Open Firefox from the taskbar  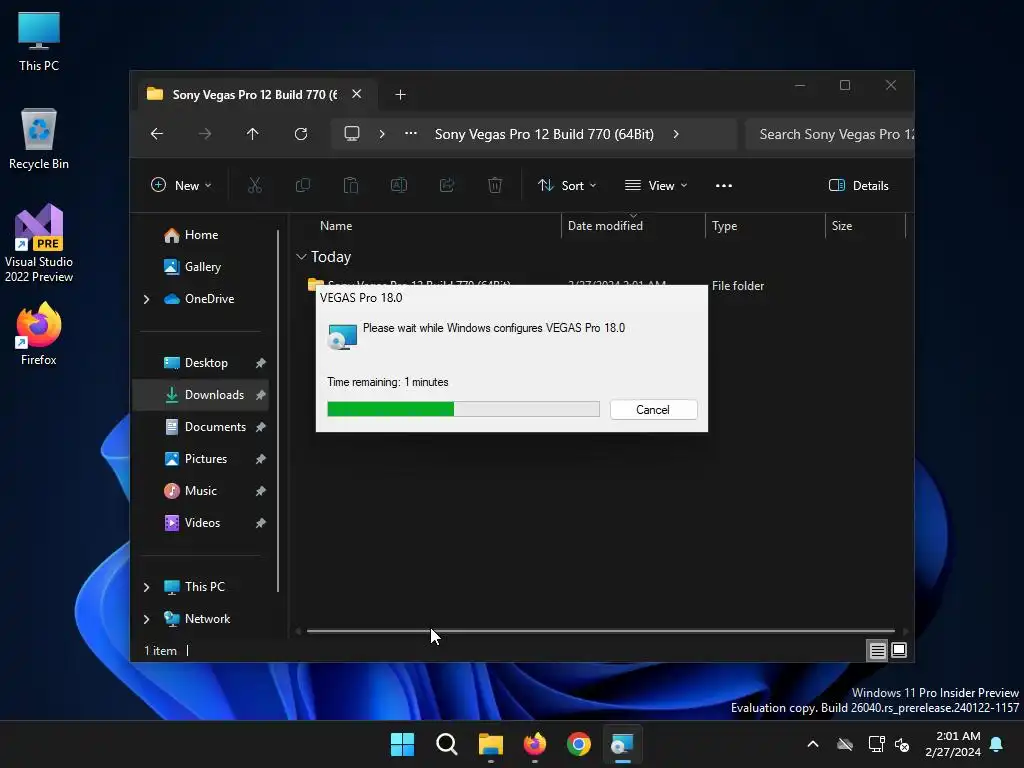pyautogui.click(x=535, y=744)
